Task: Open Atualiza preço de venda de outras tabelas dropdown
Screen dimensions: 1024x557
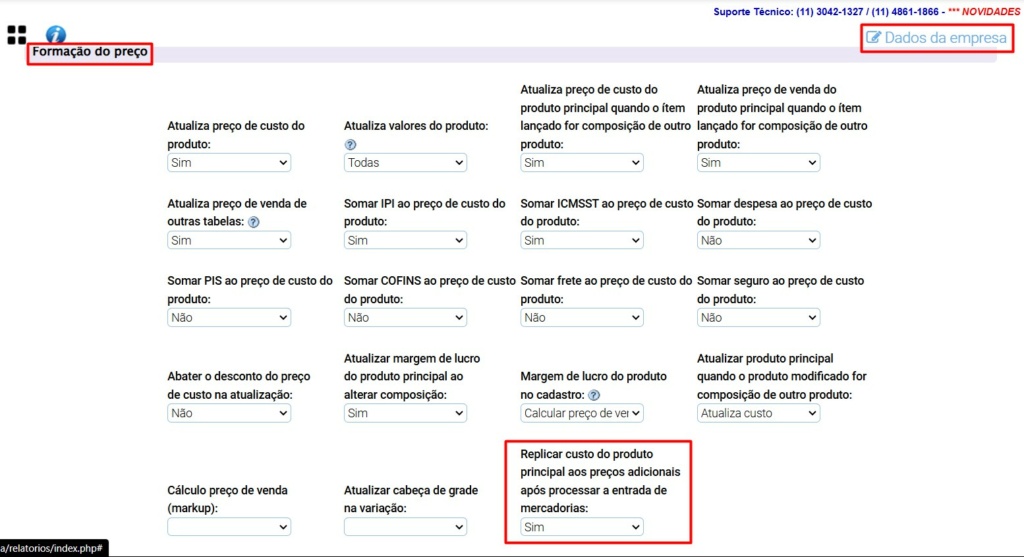Action: pyautogui.click(x=229, y=240)
